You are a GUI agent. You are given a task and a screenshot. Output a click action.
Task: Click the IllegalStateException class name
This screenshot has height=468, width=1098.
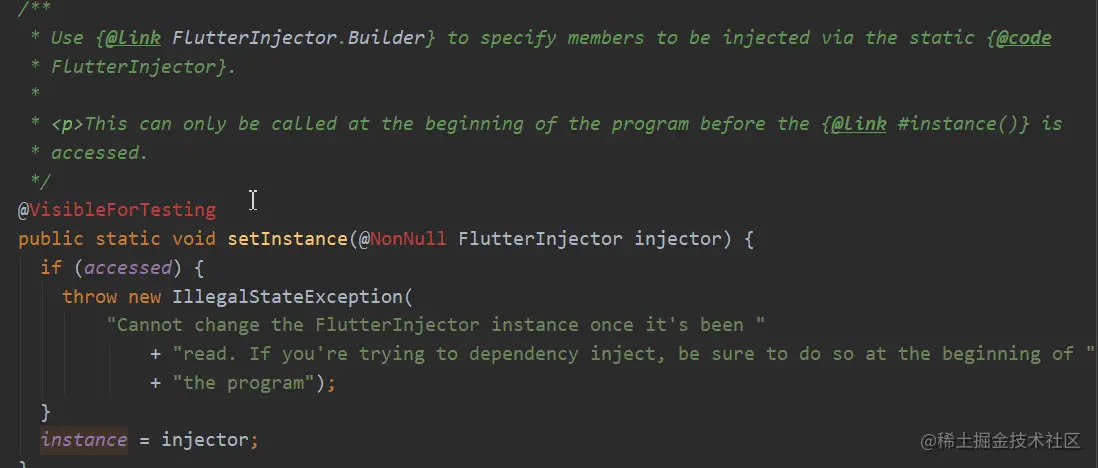pyautogui.click(x=288, y=296)
